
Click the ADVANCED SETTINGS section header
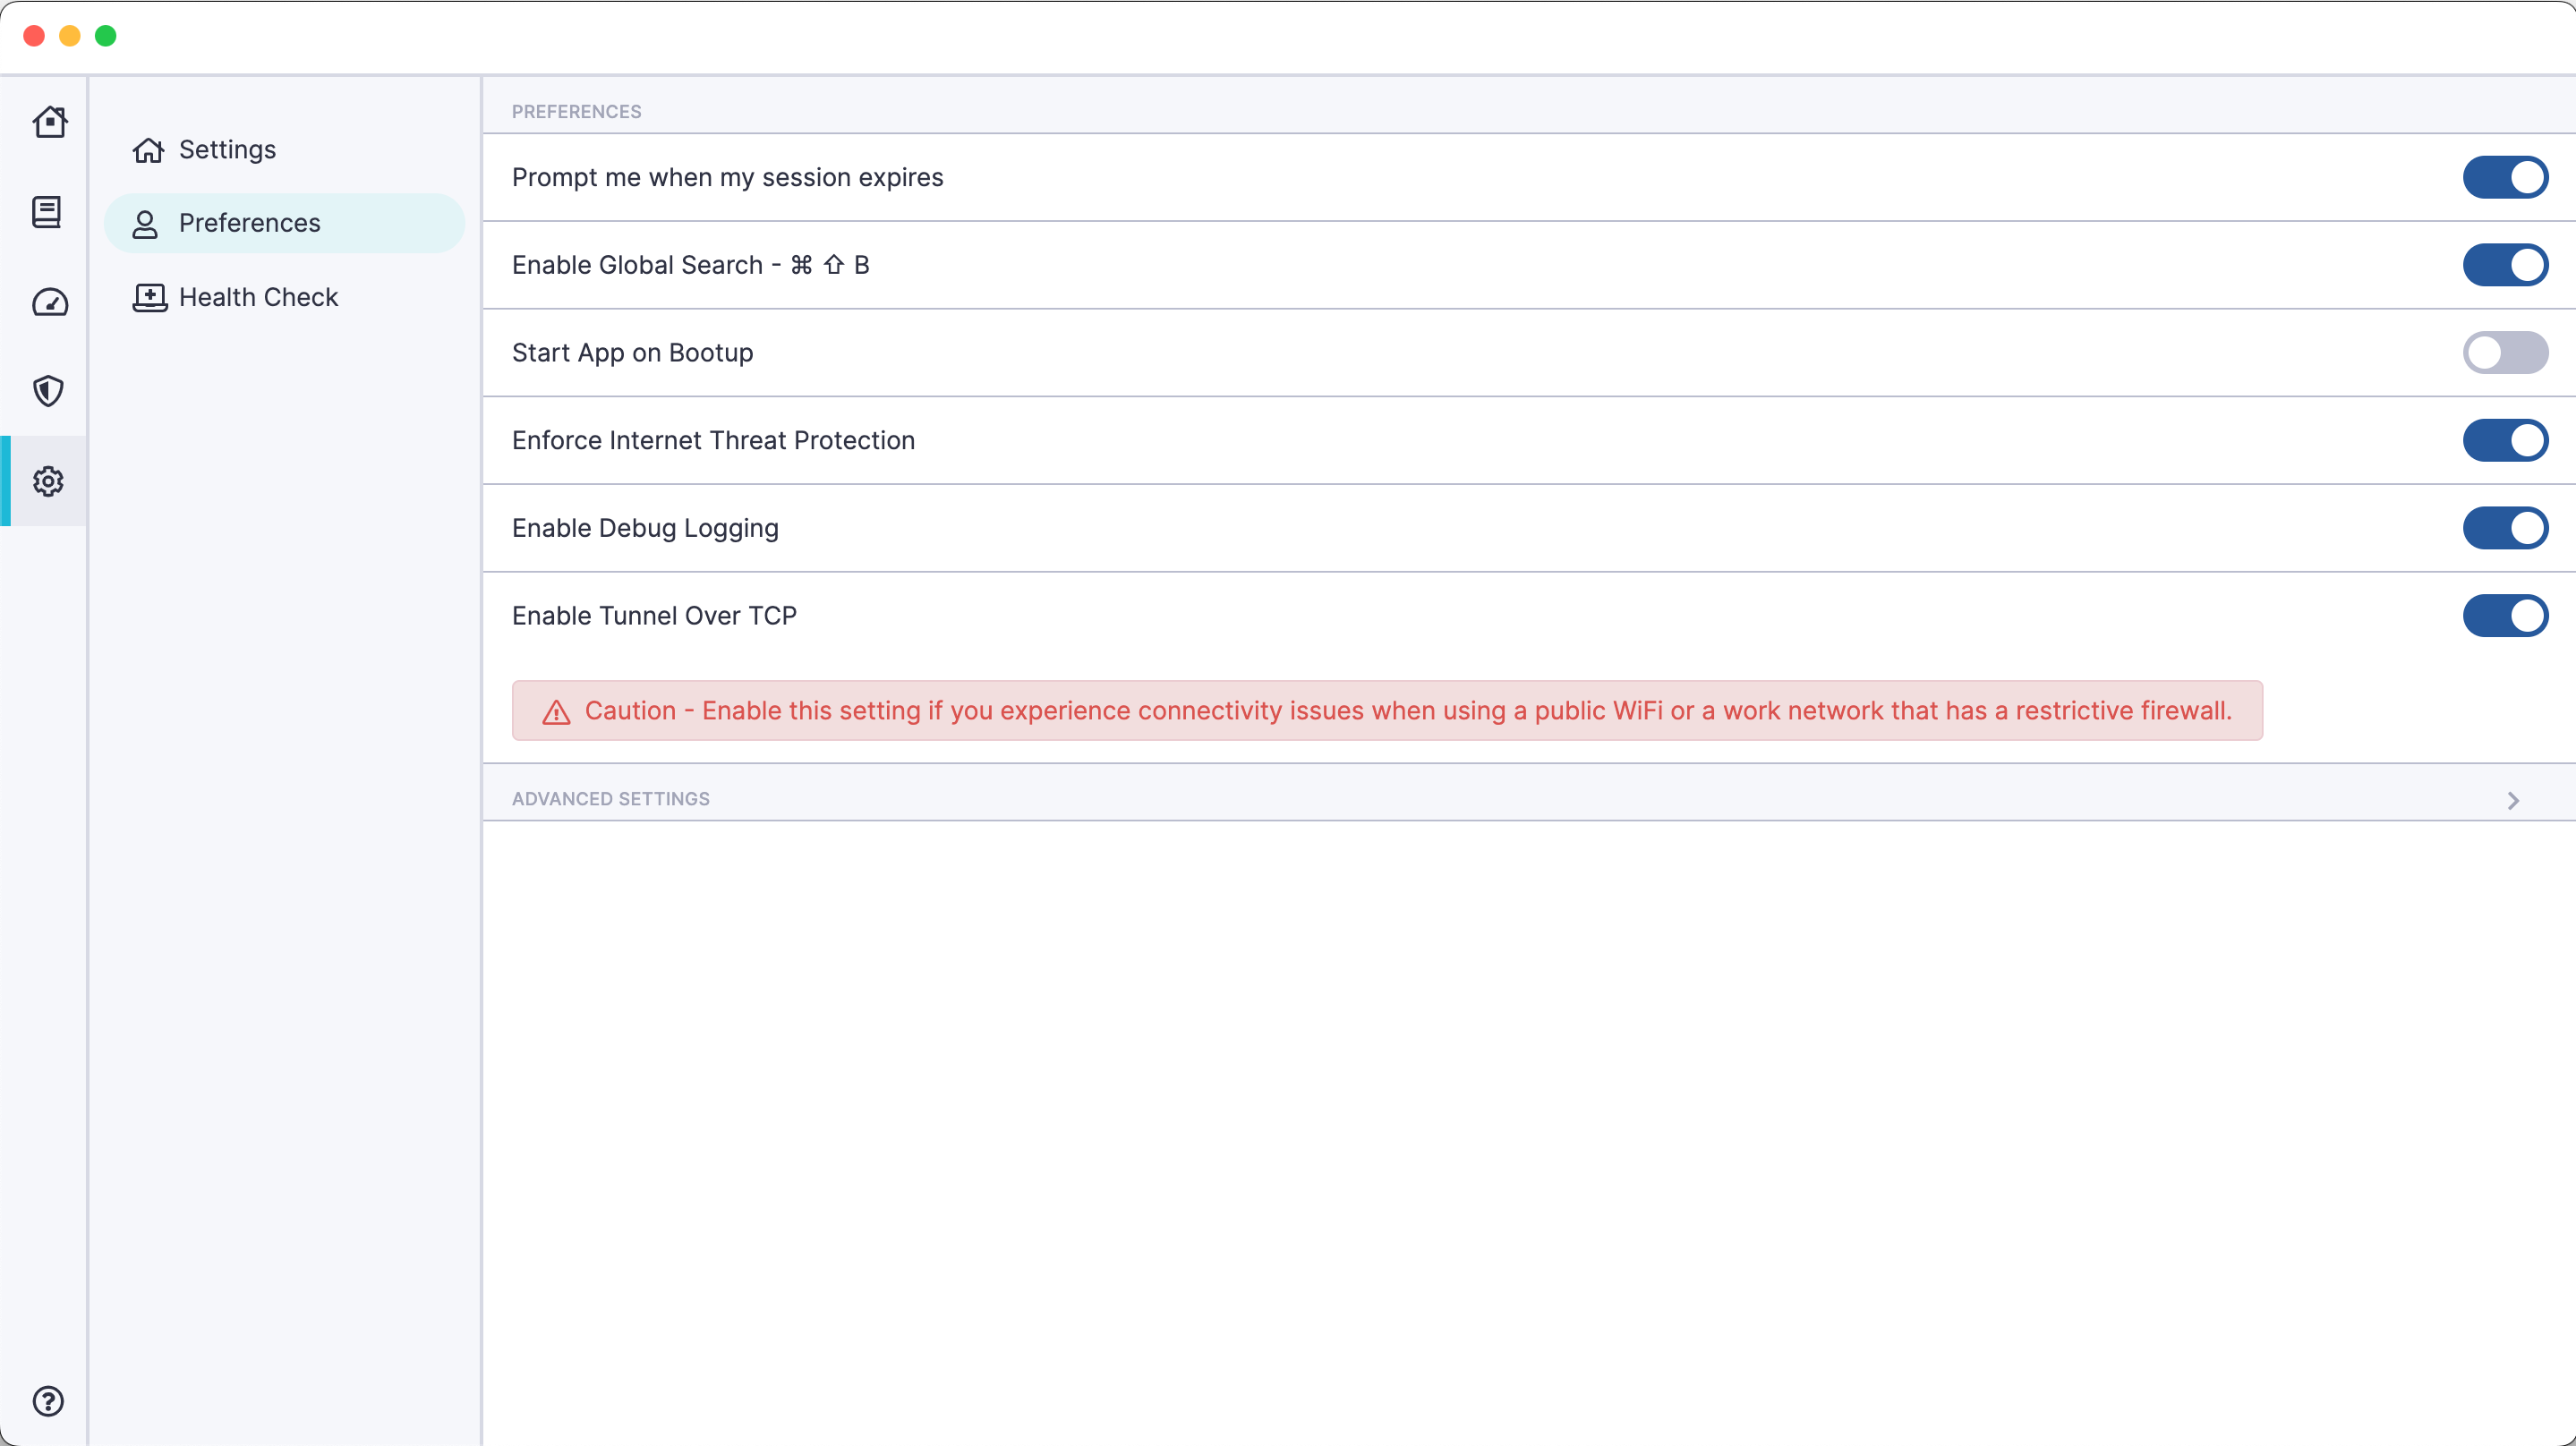[x=611, y=799]
